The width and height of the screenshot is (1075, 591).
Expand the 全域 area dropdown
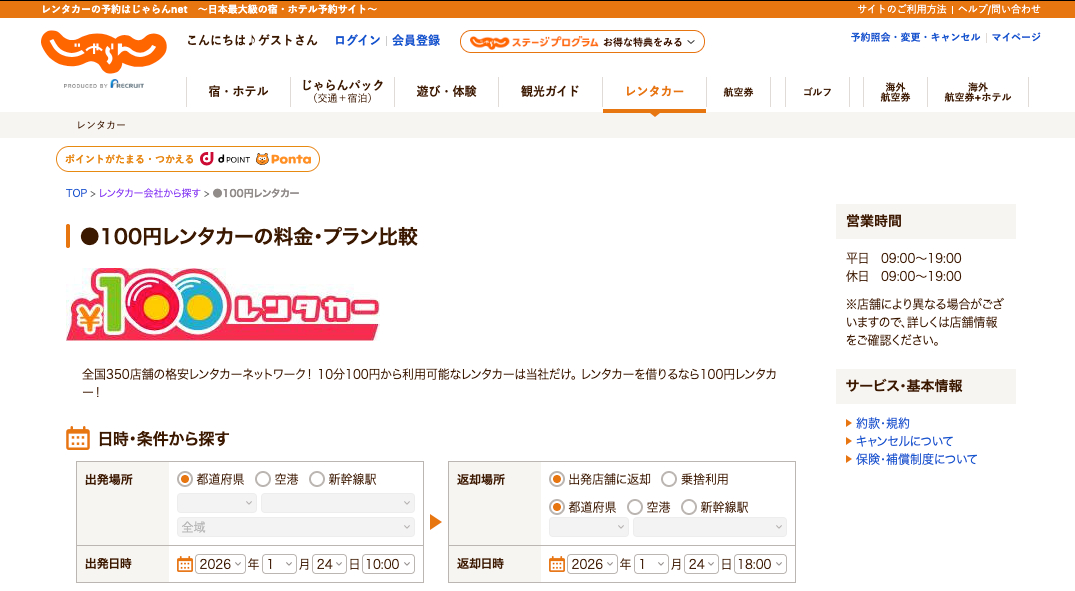(296, 526)
